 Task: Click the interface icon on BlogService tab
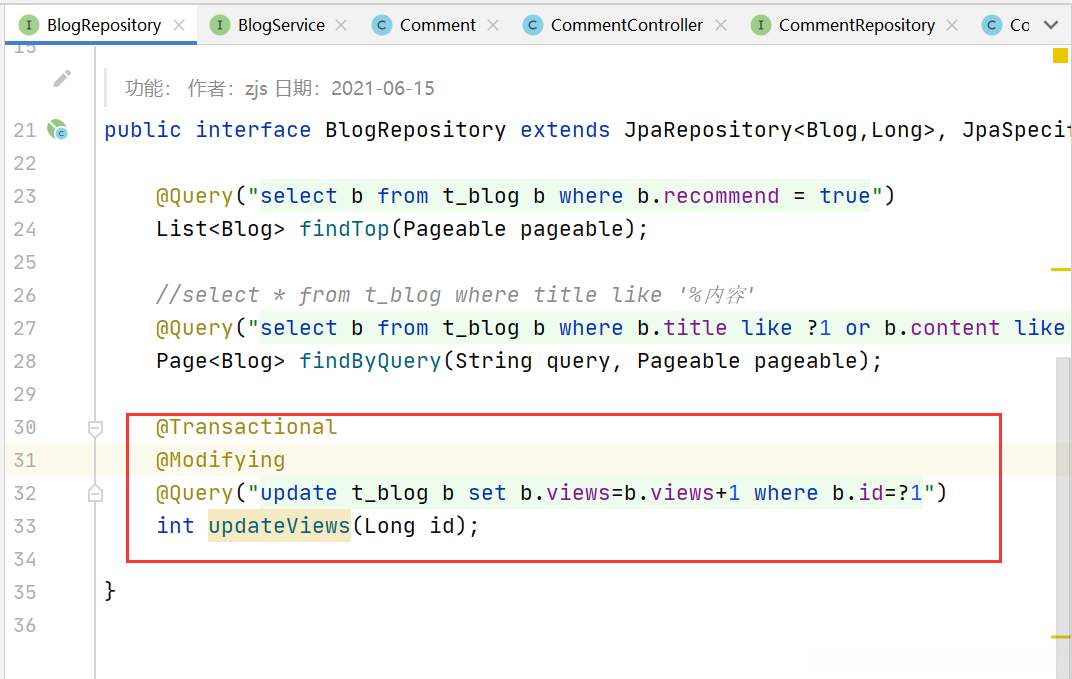[x=219, y=25]
